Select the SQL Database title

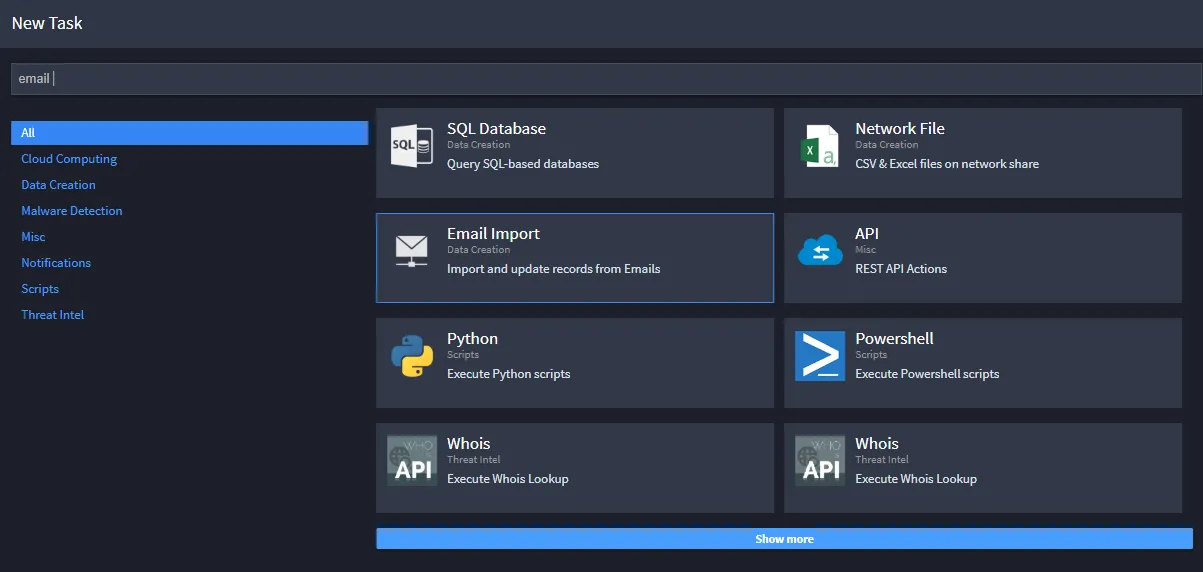(x=496, y=129)
